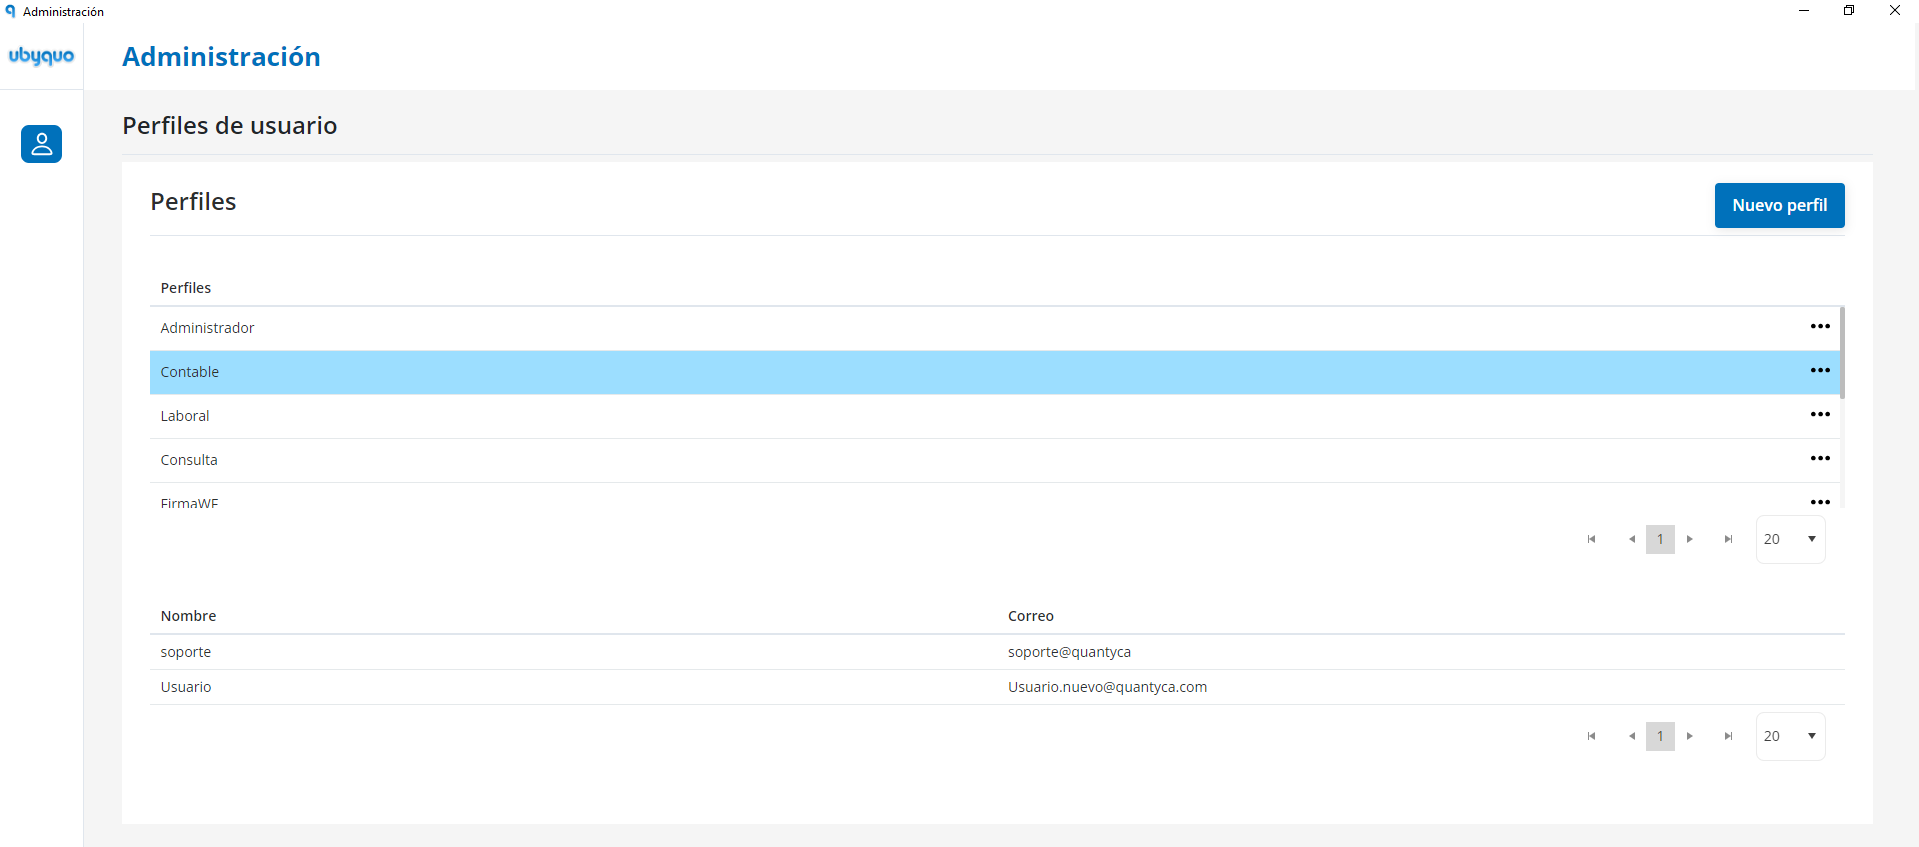Select the Consulta profile row

pos(995,460)
